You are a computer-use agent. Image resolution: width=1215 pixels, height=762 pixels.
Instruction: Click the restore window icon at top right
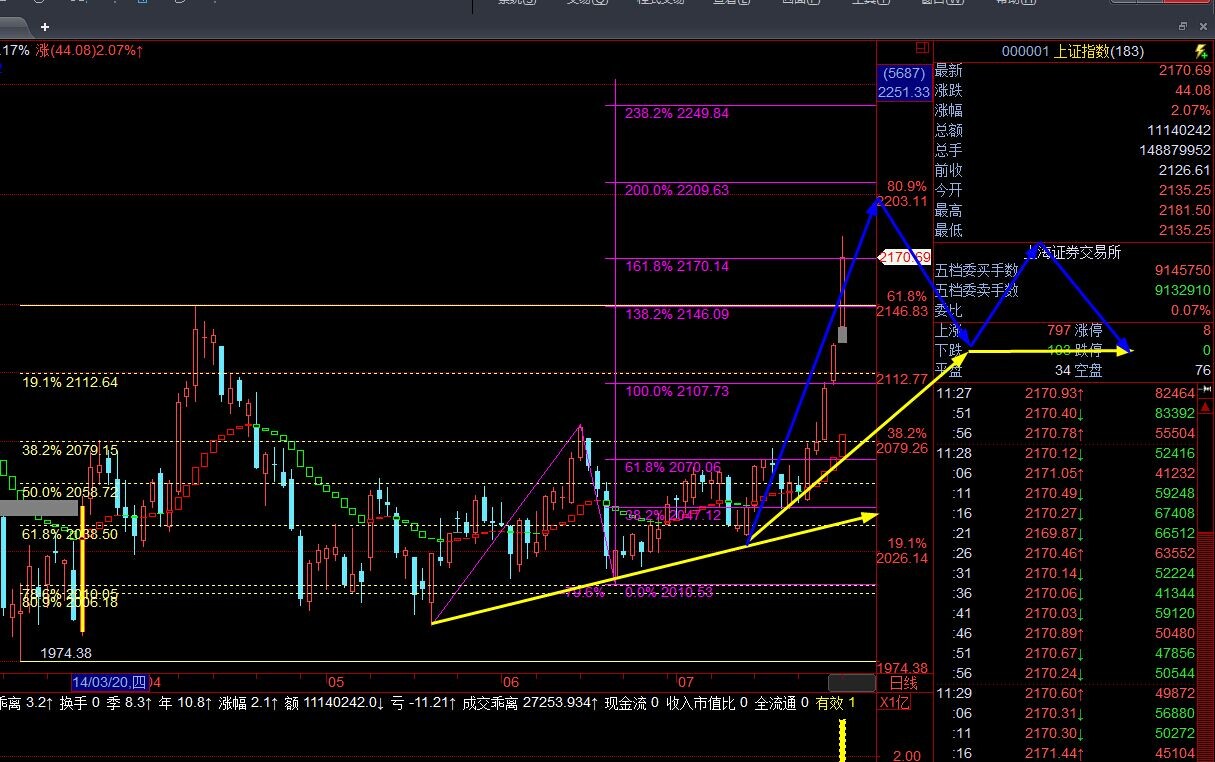click(x=1182, y=26)
